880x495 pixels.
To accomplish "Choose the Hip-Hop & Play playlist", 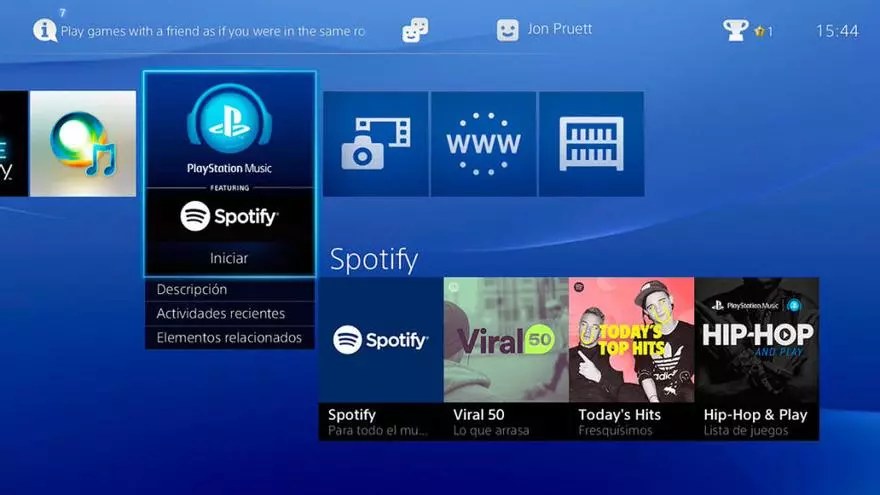I will point(756,358).
